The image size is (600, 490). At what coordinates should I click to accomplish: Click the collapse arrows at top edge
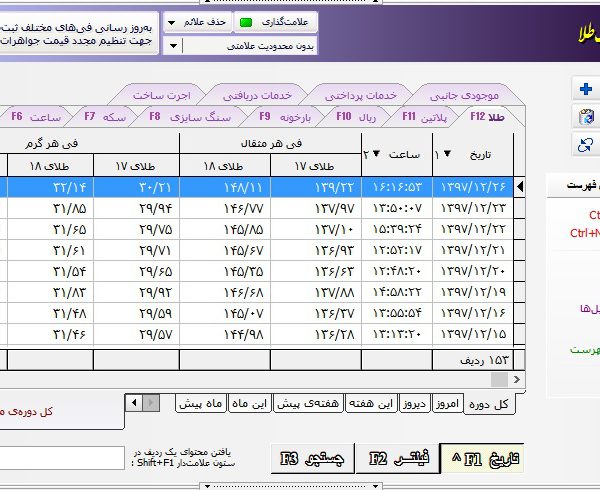click(x=291, y=2)
